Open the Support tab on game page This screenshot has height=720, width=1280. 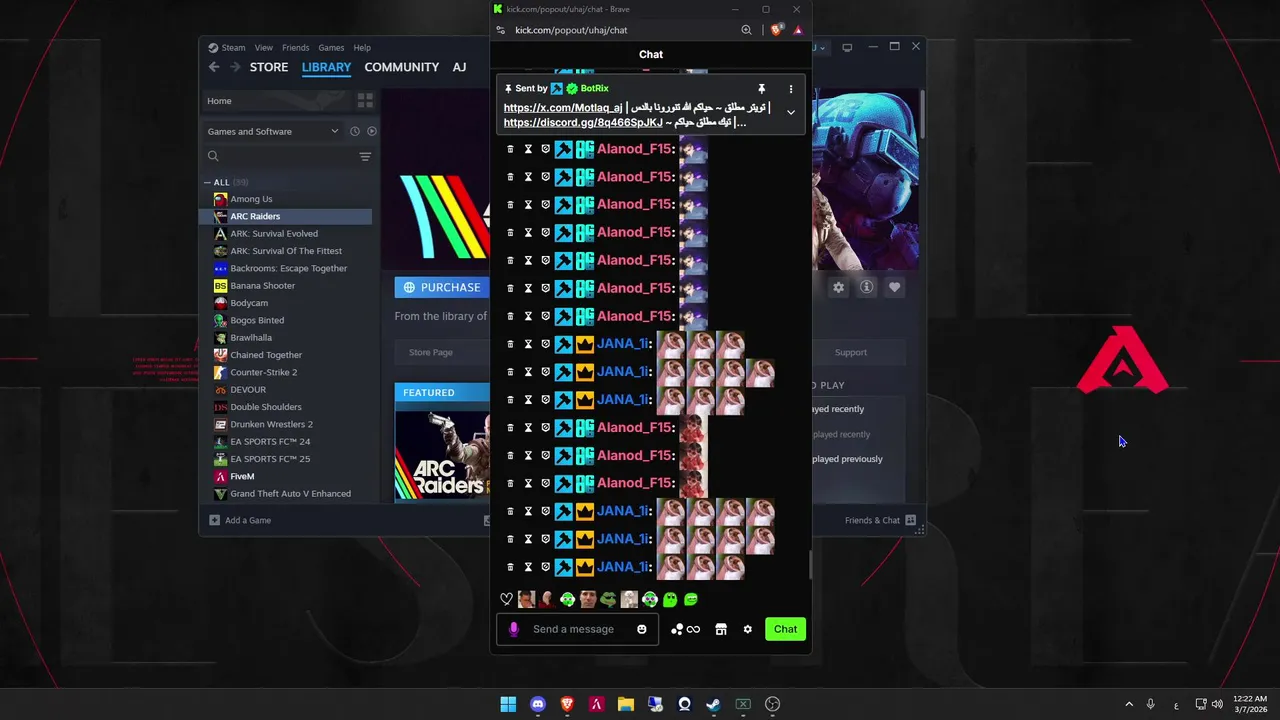point(851,352)
